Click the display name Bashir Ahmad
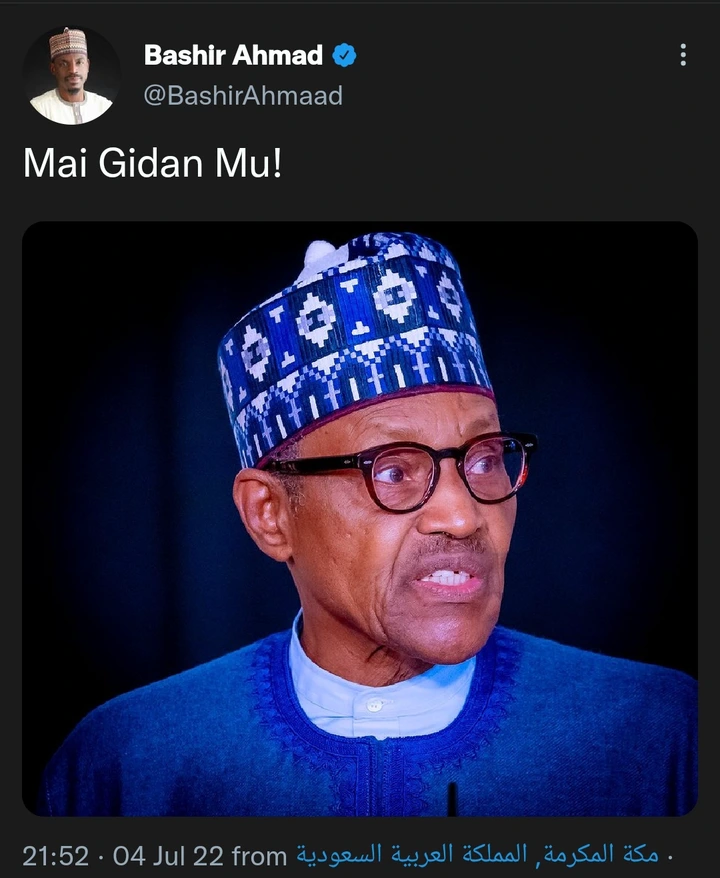720x878 pixels. 233,56
